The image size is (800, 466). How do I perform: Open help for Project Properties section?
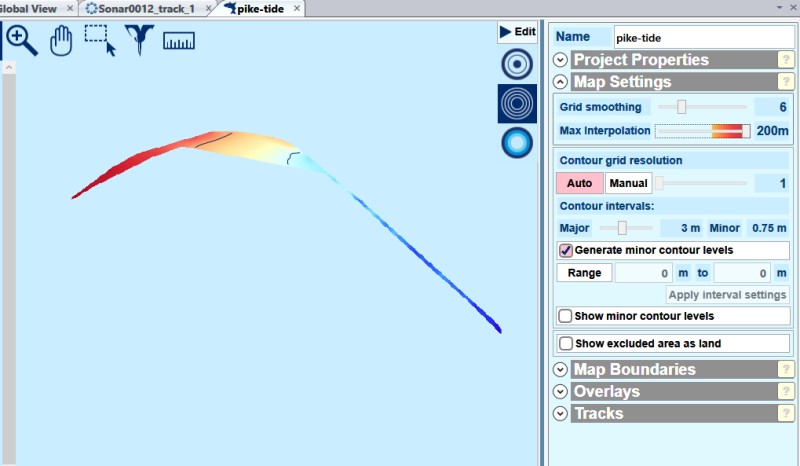click(786, 60)
